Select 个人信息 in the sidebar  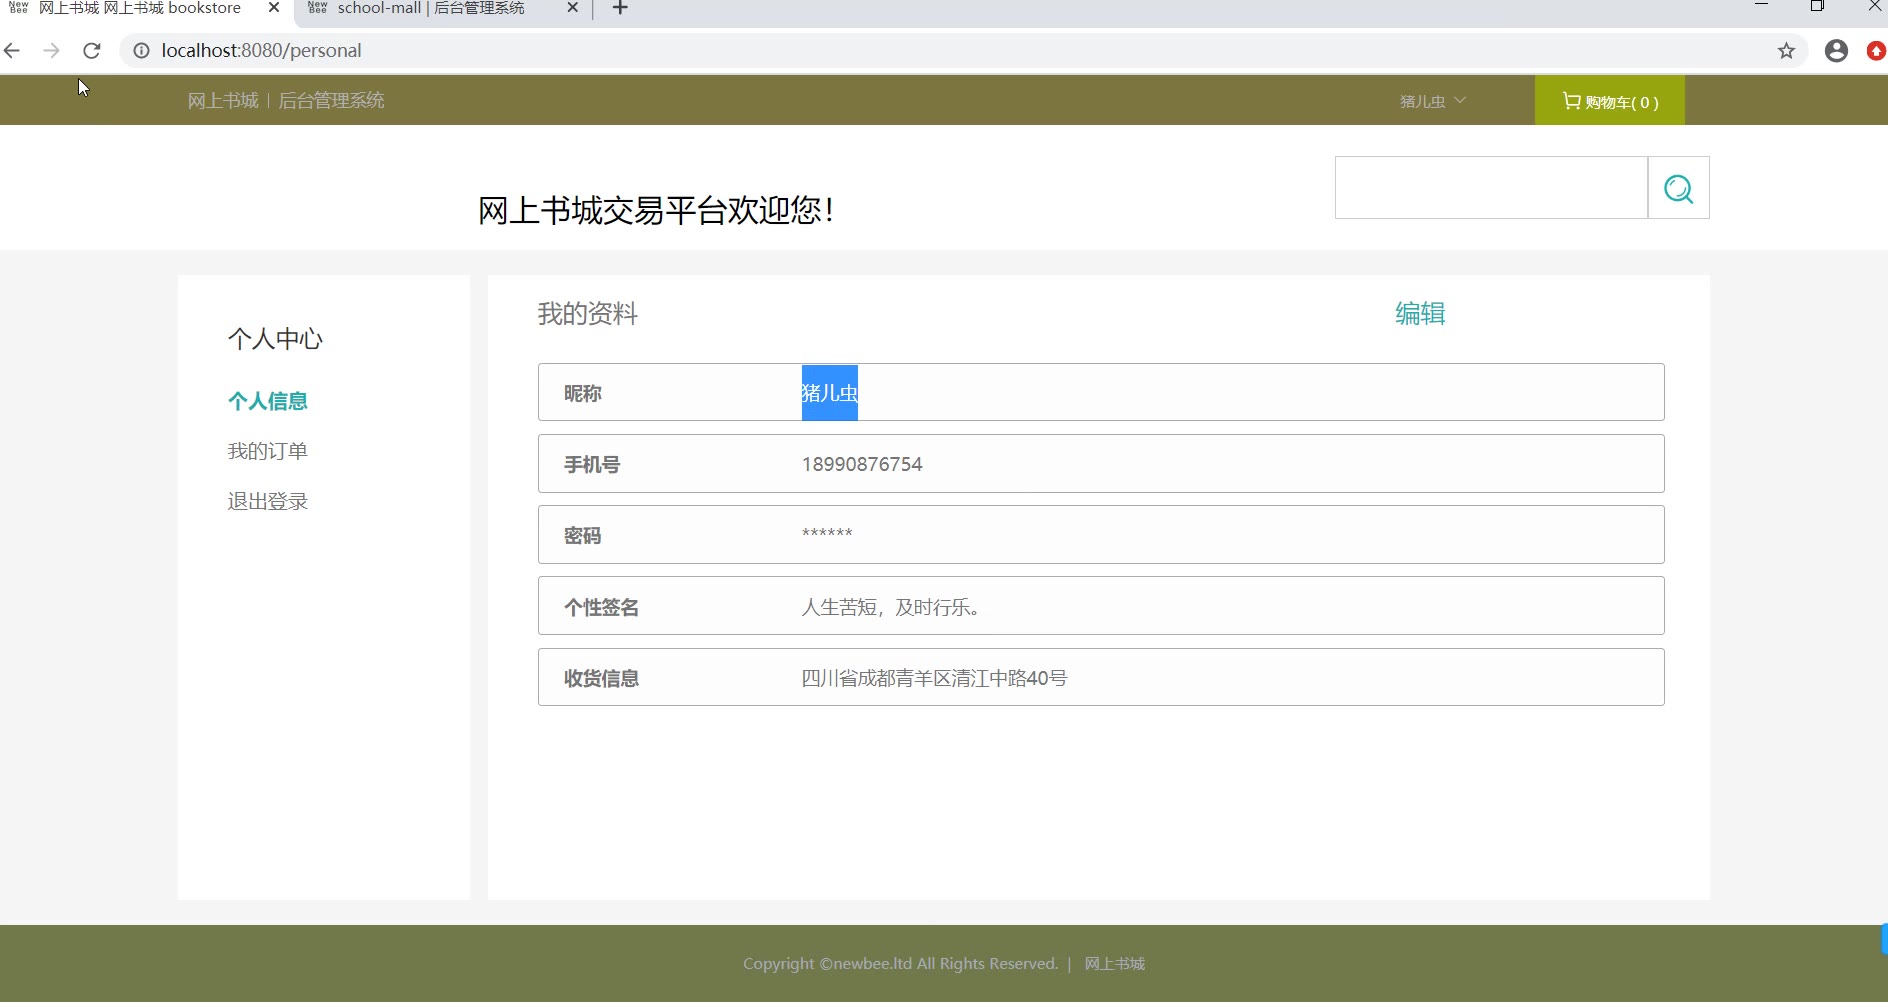267,401
